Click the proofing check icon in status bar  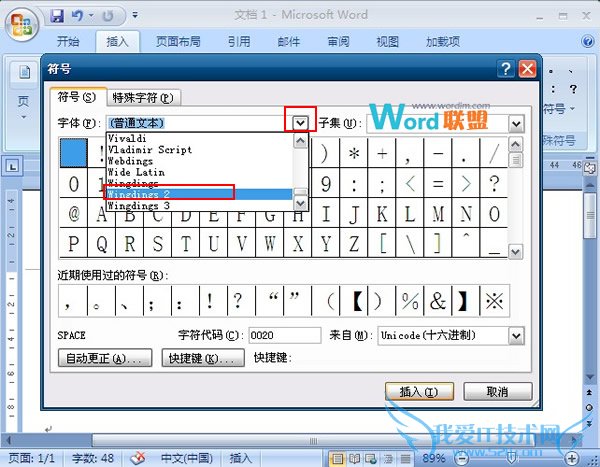pyautogui.click(x=137, y=458)
